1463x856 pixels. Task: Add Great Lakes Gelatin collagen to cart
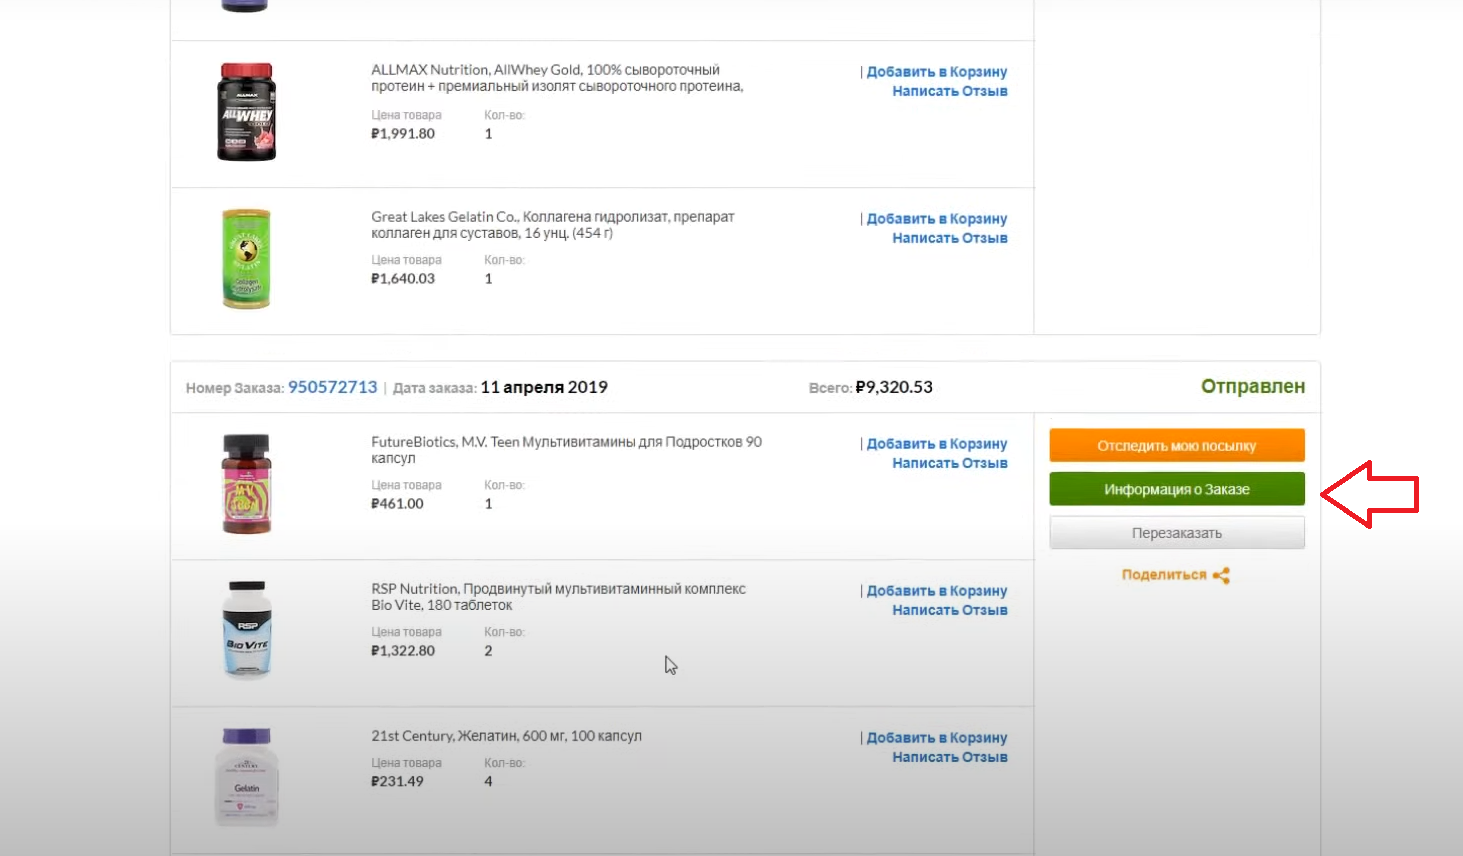(937, 219)
